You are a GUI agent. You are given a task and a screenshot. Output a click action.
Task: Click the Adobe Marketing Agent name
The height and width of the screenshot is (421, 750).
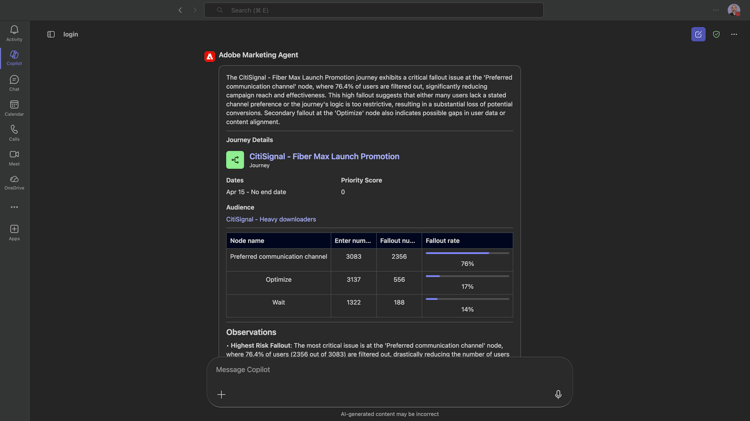click(258, 55)
